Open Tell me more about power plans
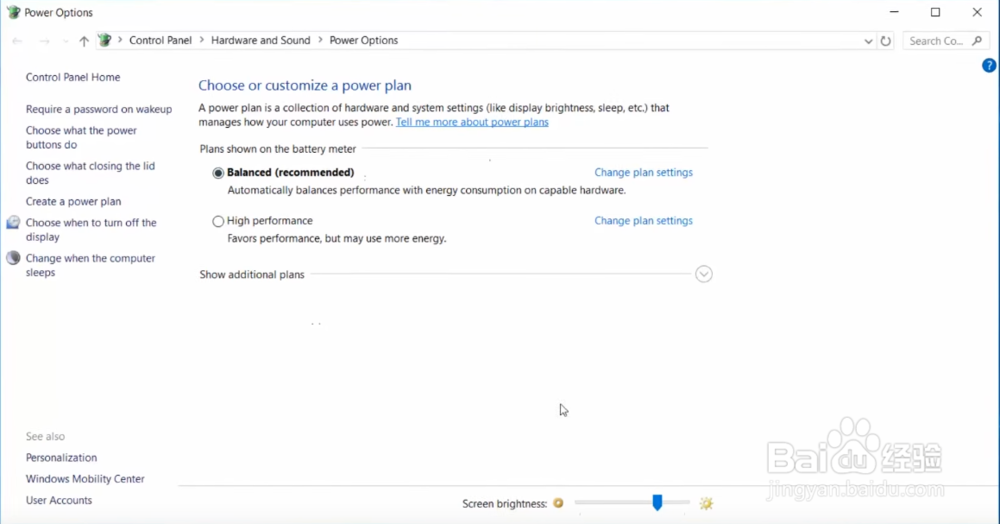 click(x=472, y=122)
